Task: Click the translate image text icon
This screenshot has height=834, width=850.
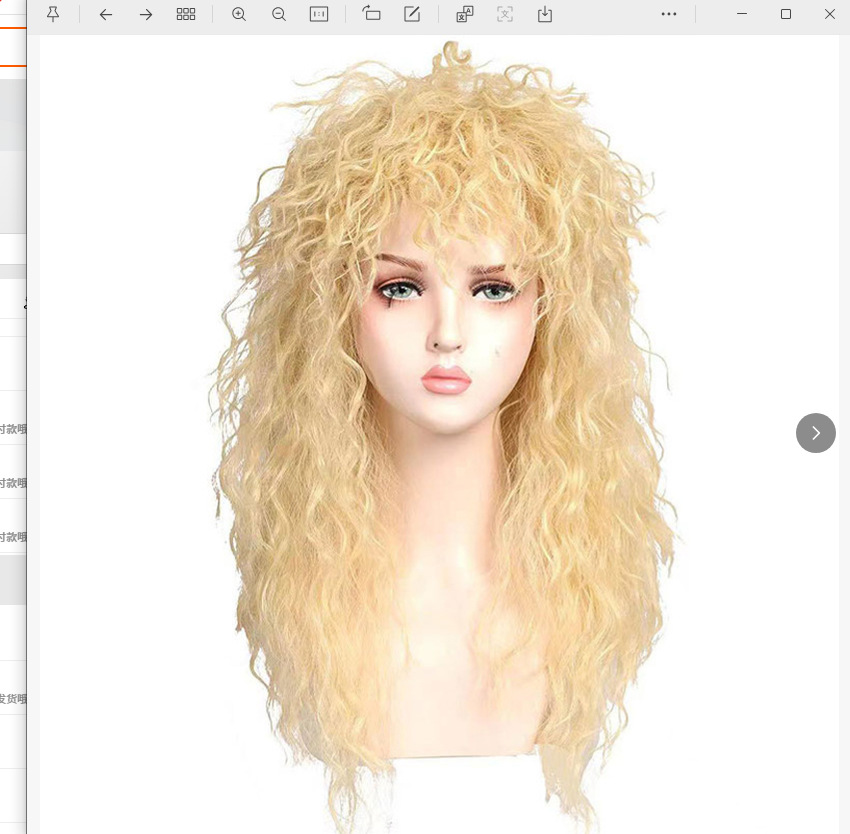Action: click(x=465, y=14)
